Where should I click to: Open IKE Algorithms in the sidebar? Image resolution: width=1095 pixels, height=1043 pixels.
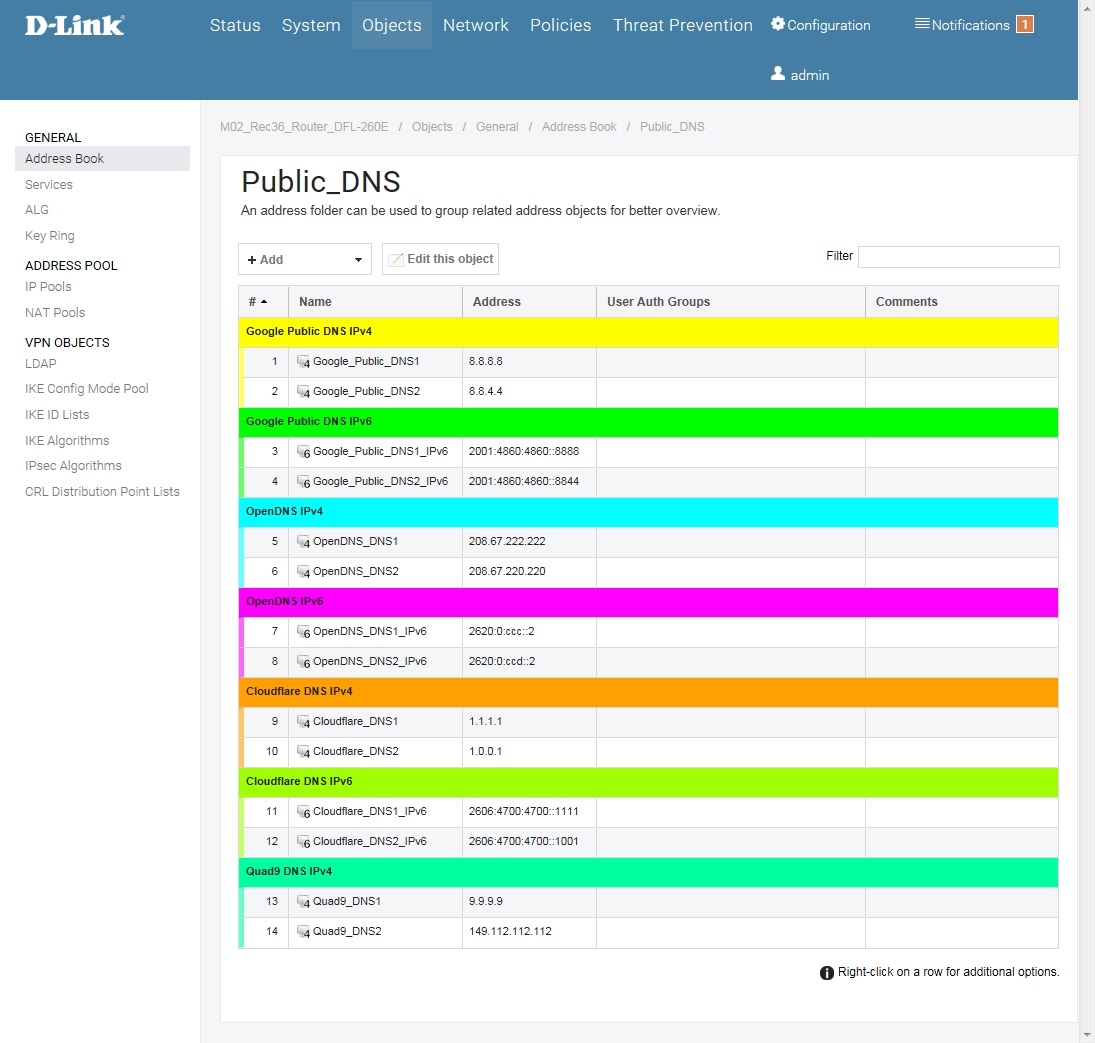[x=67, y=441]
